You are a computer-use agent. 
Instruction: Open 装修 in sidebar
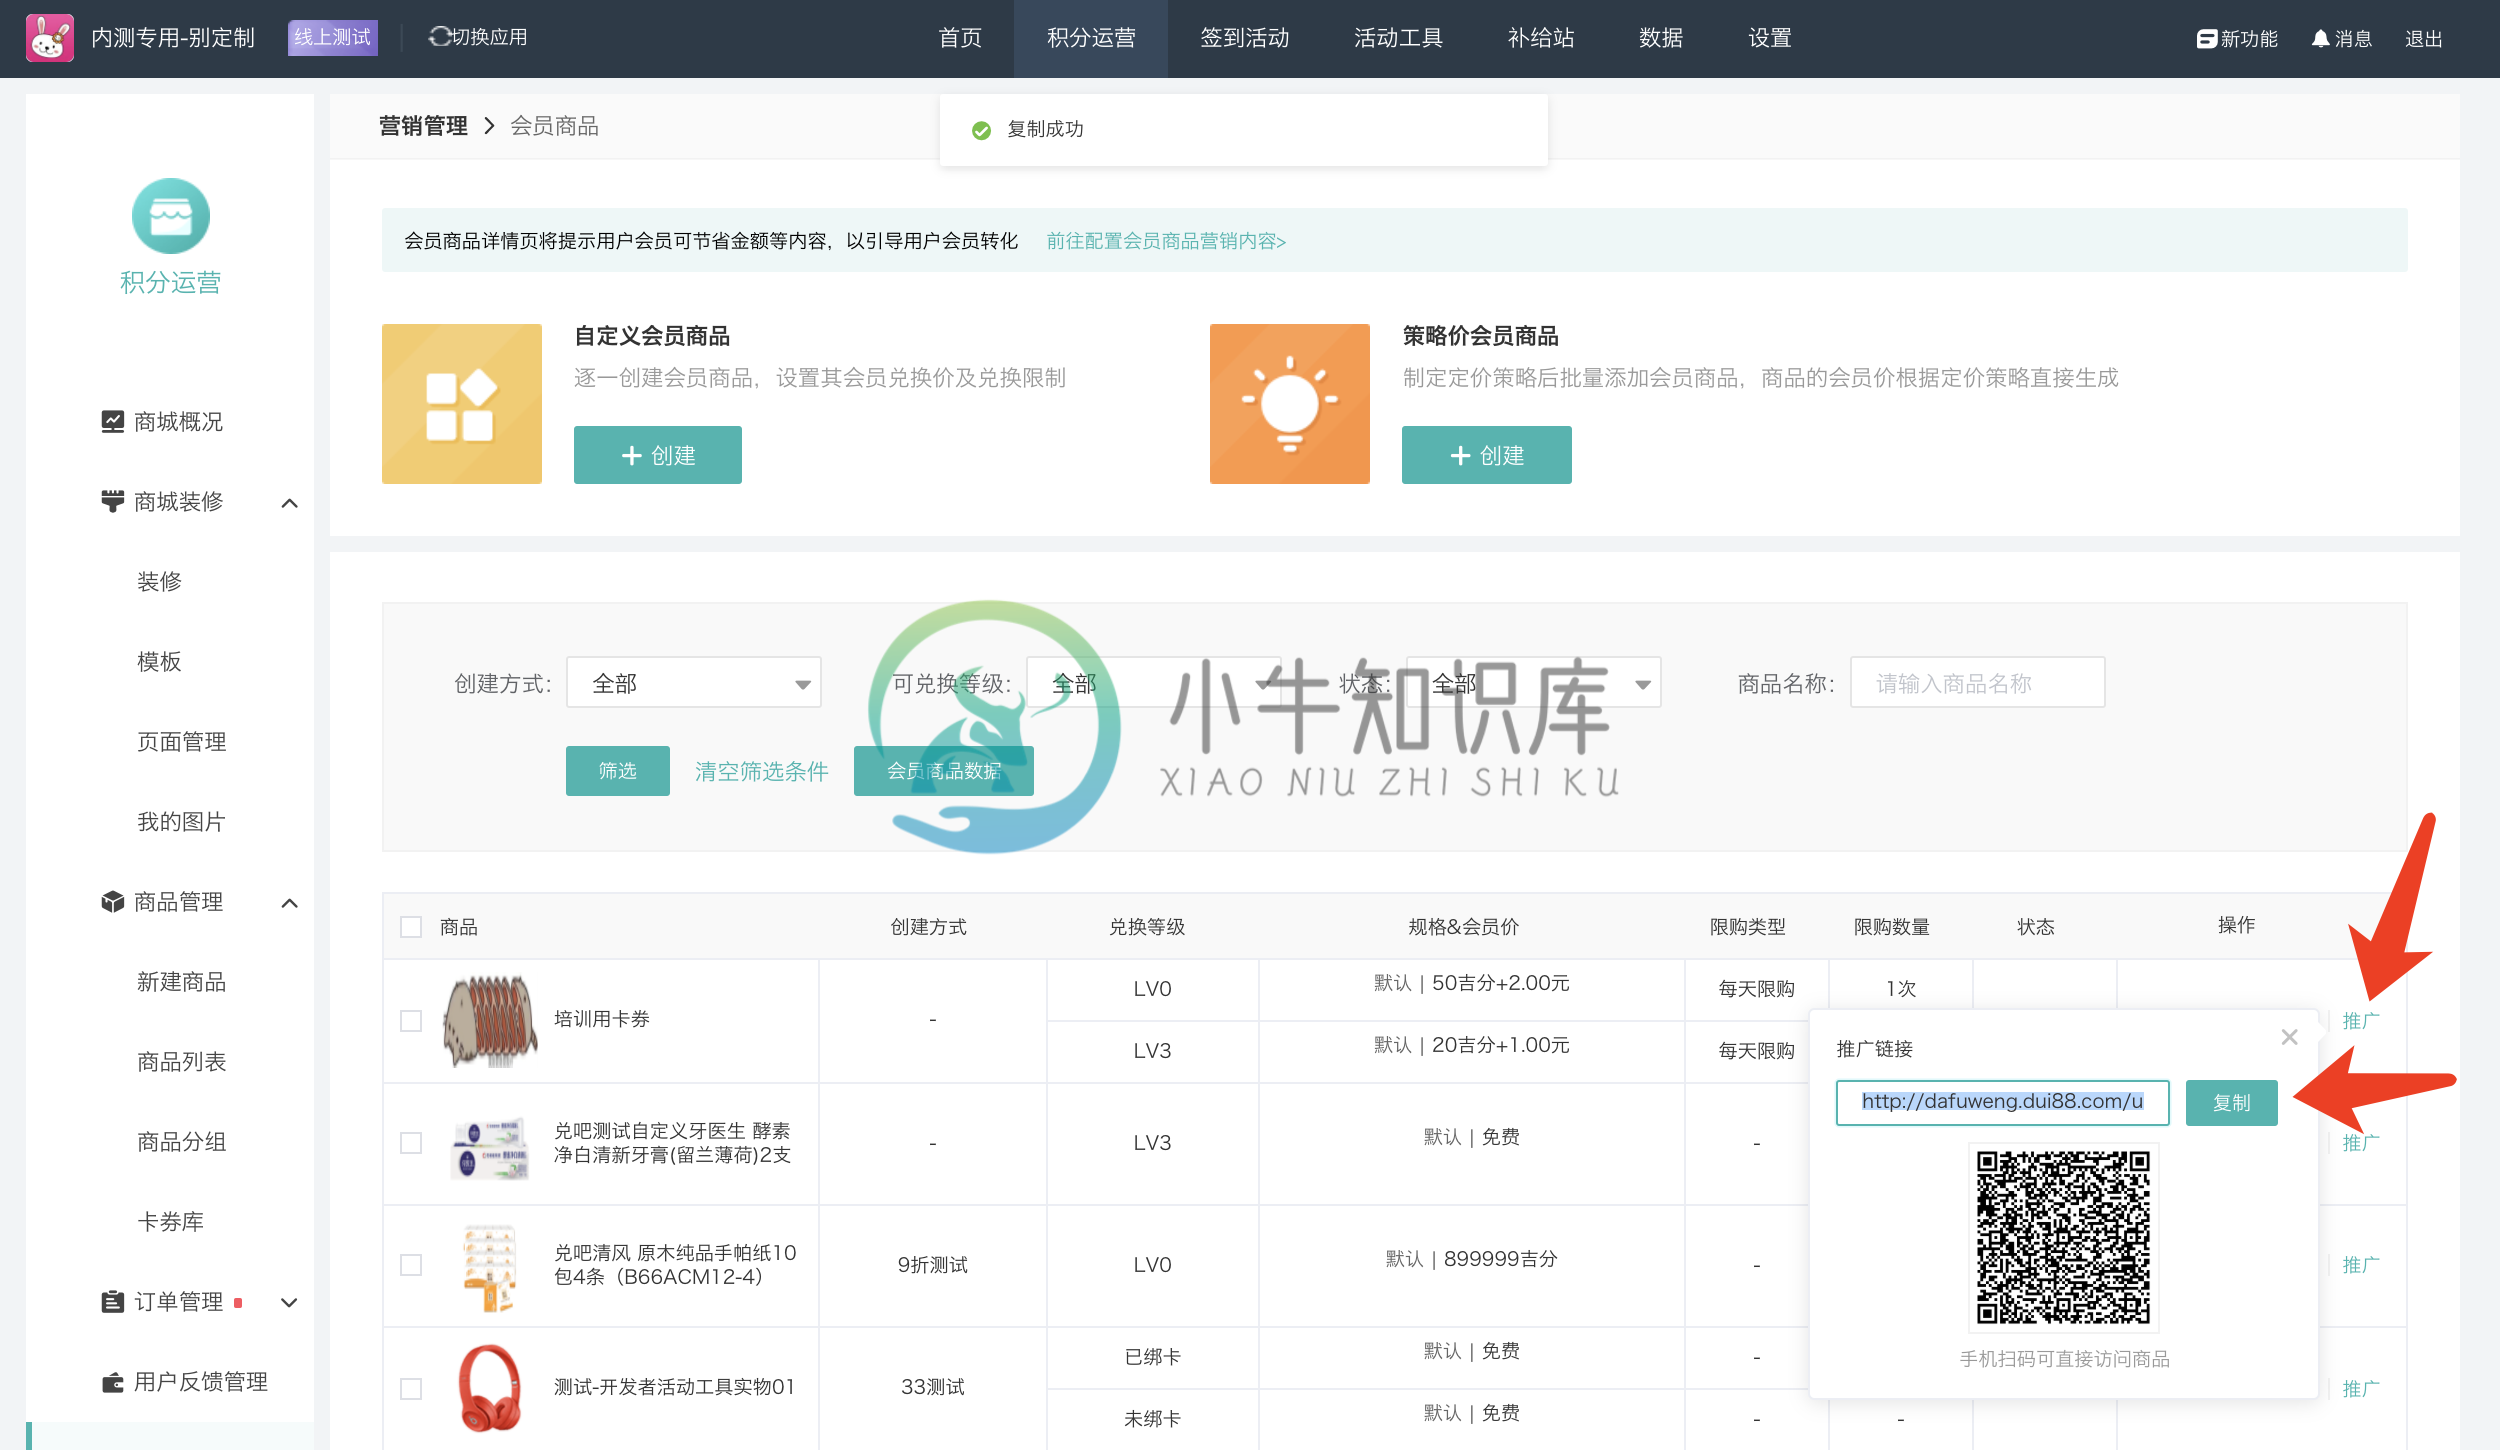160,582
